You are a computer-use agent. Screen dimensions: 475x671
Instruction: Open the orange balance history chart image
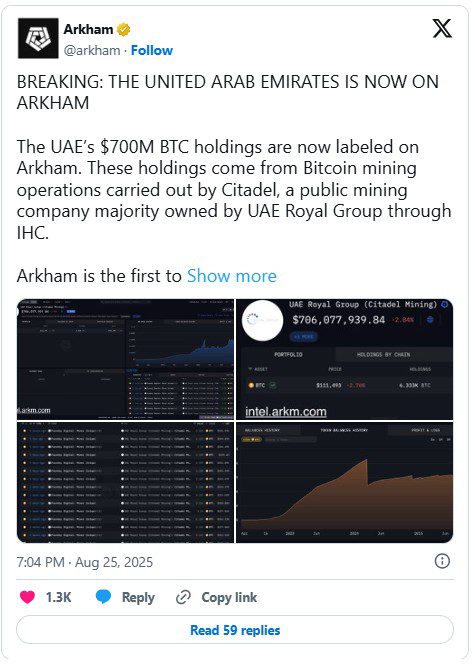(x=344, y=482)
